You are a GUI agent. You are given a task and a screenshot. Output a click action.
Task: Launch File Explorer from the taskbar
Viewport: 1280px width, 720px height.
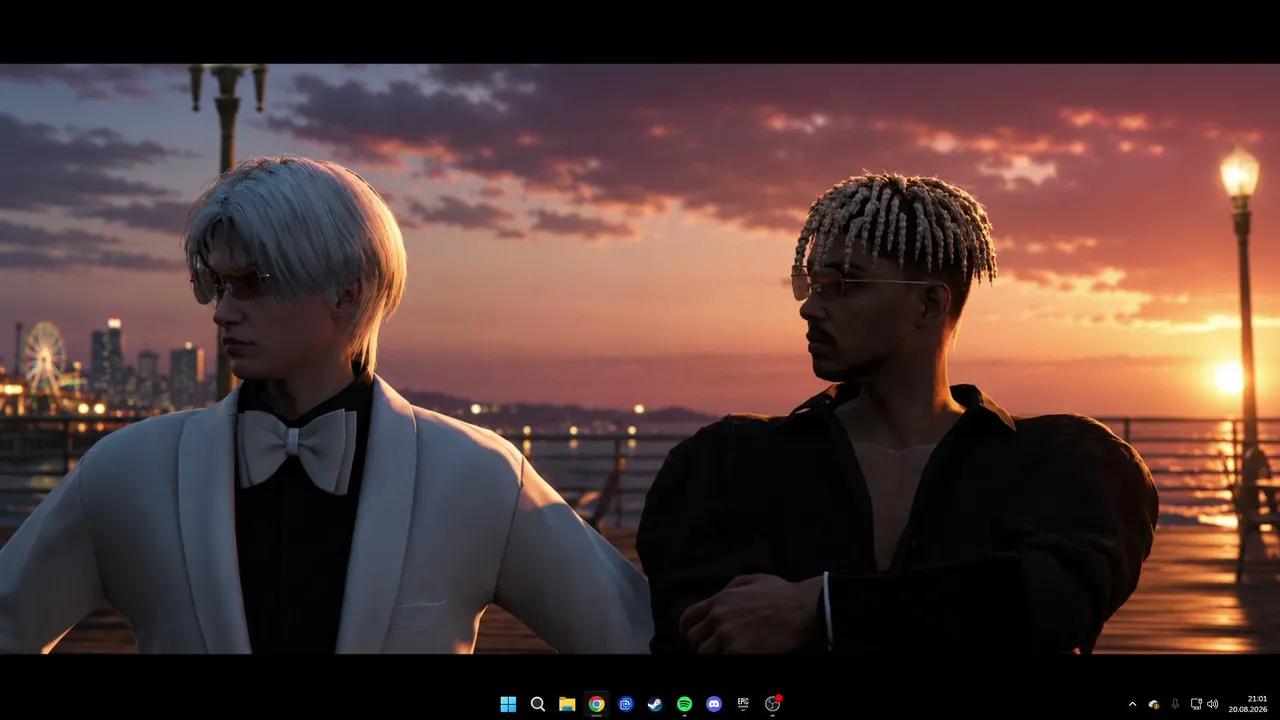pyautogui.click(x=567, y=704)
